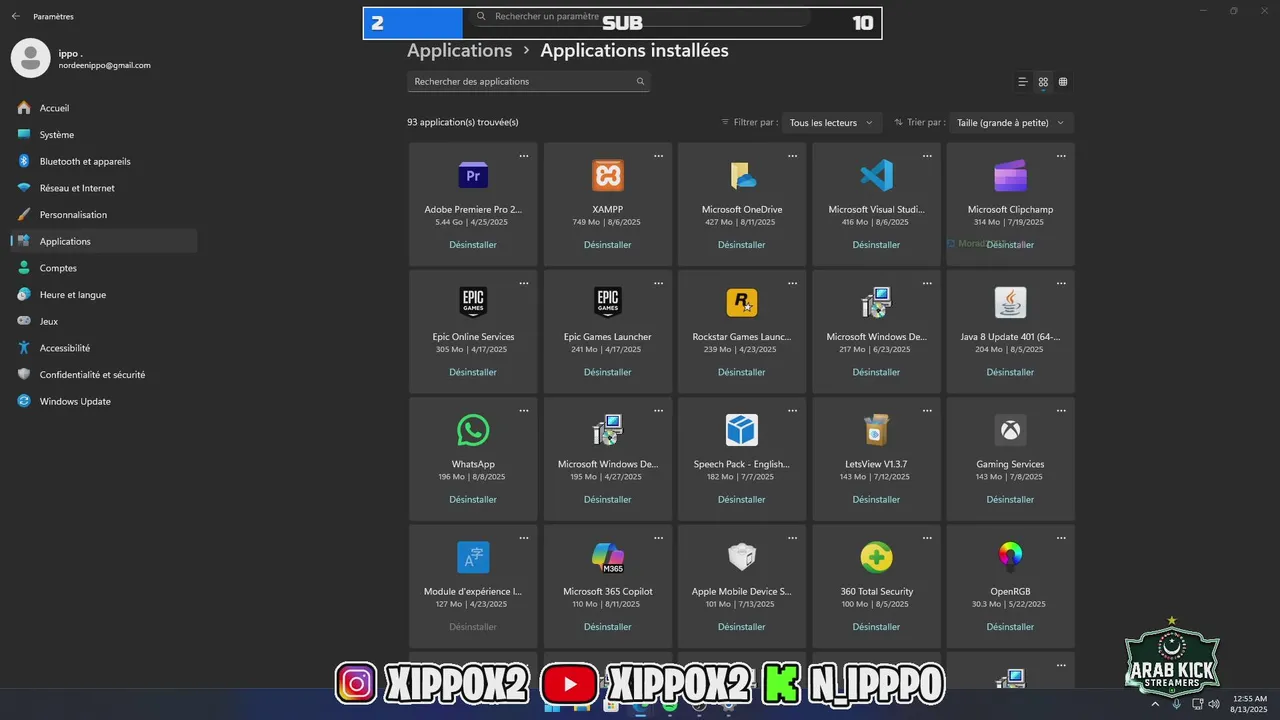Switch to table view layout icon
The width and height of the screenshot is (1280, 720).
[1063, 82]
